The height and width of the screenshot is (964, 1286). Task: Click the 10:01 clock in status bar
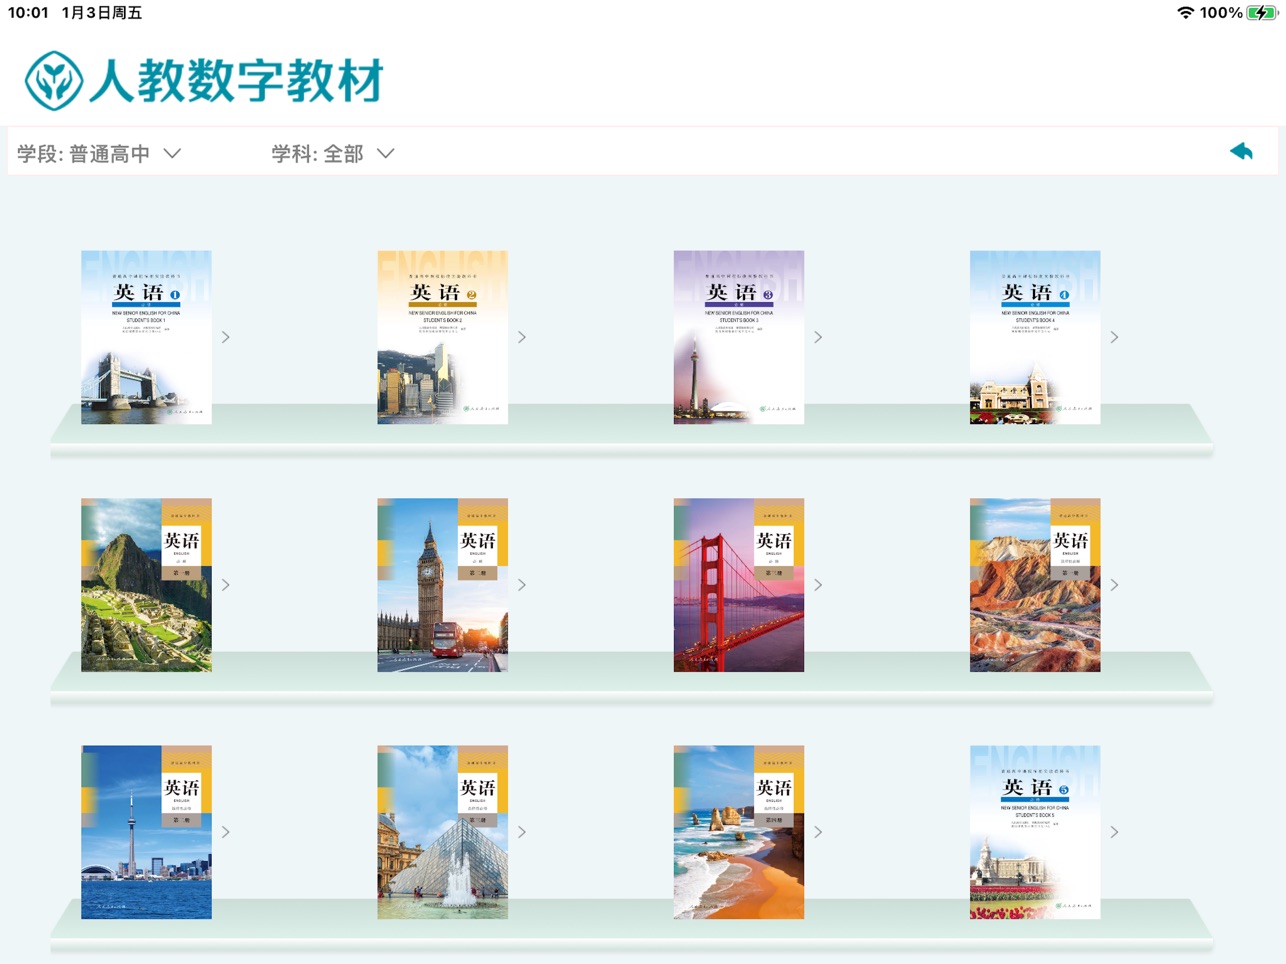28,13
